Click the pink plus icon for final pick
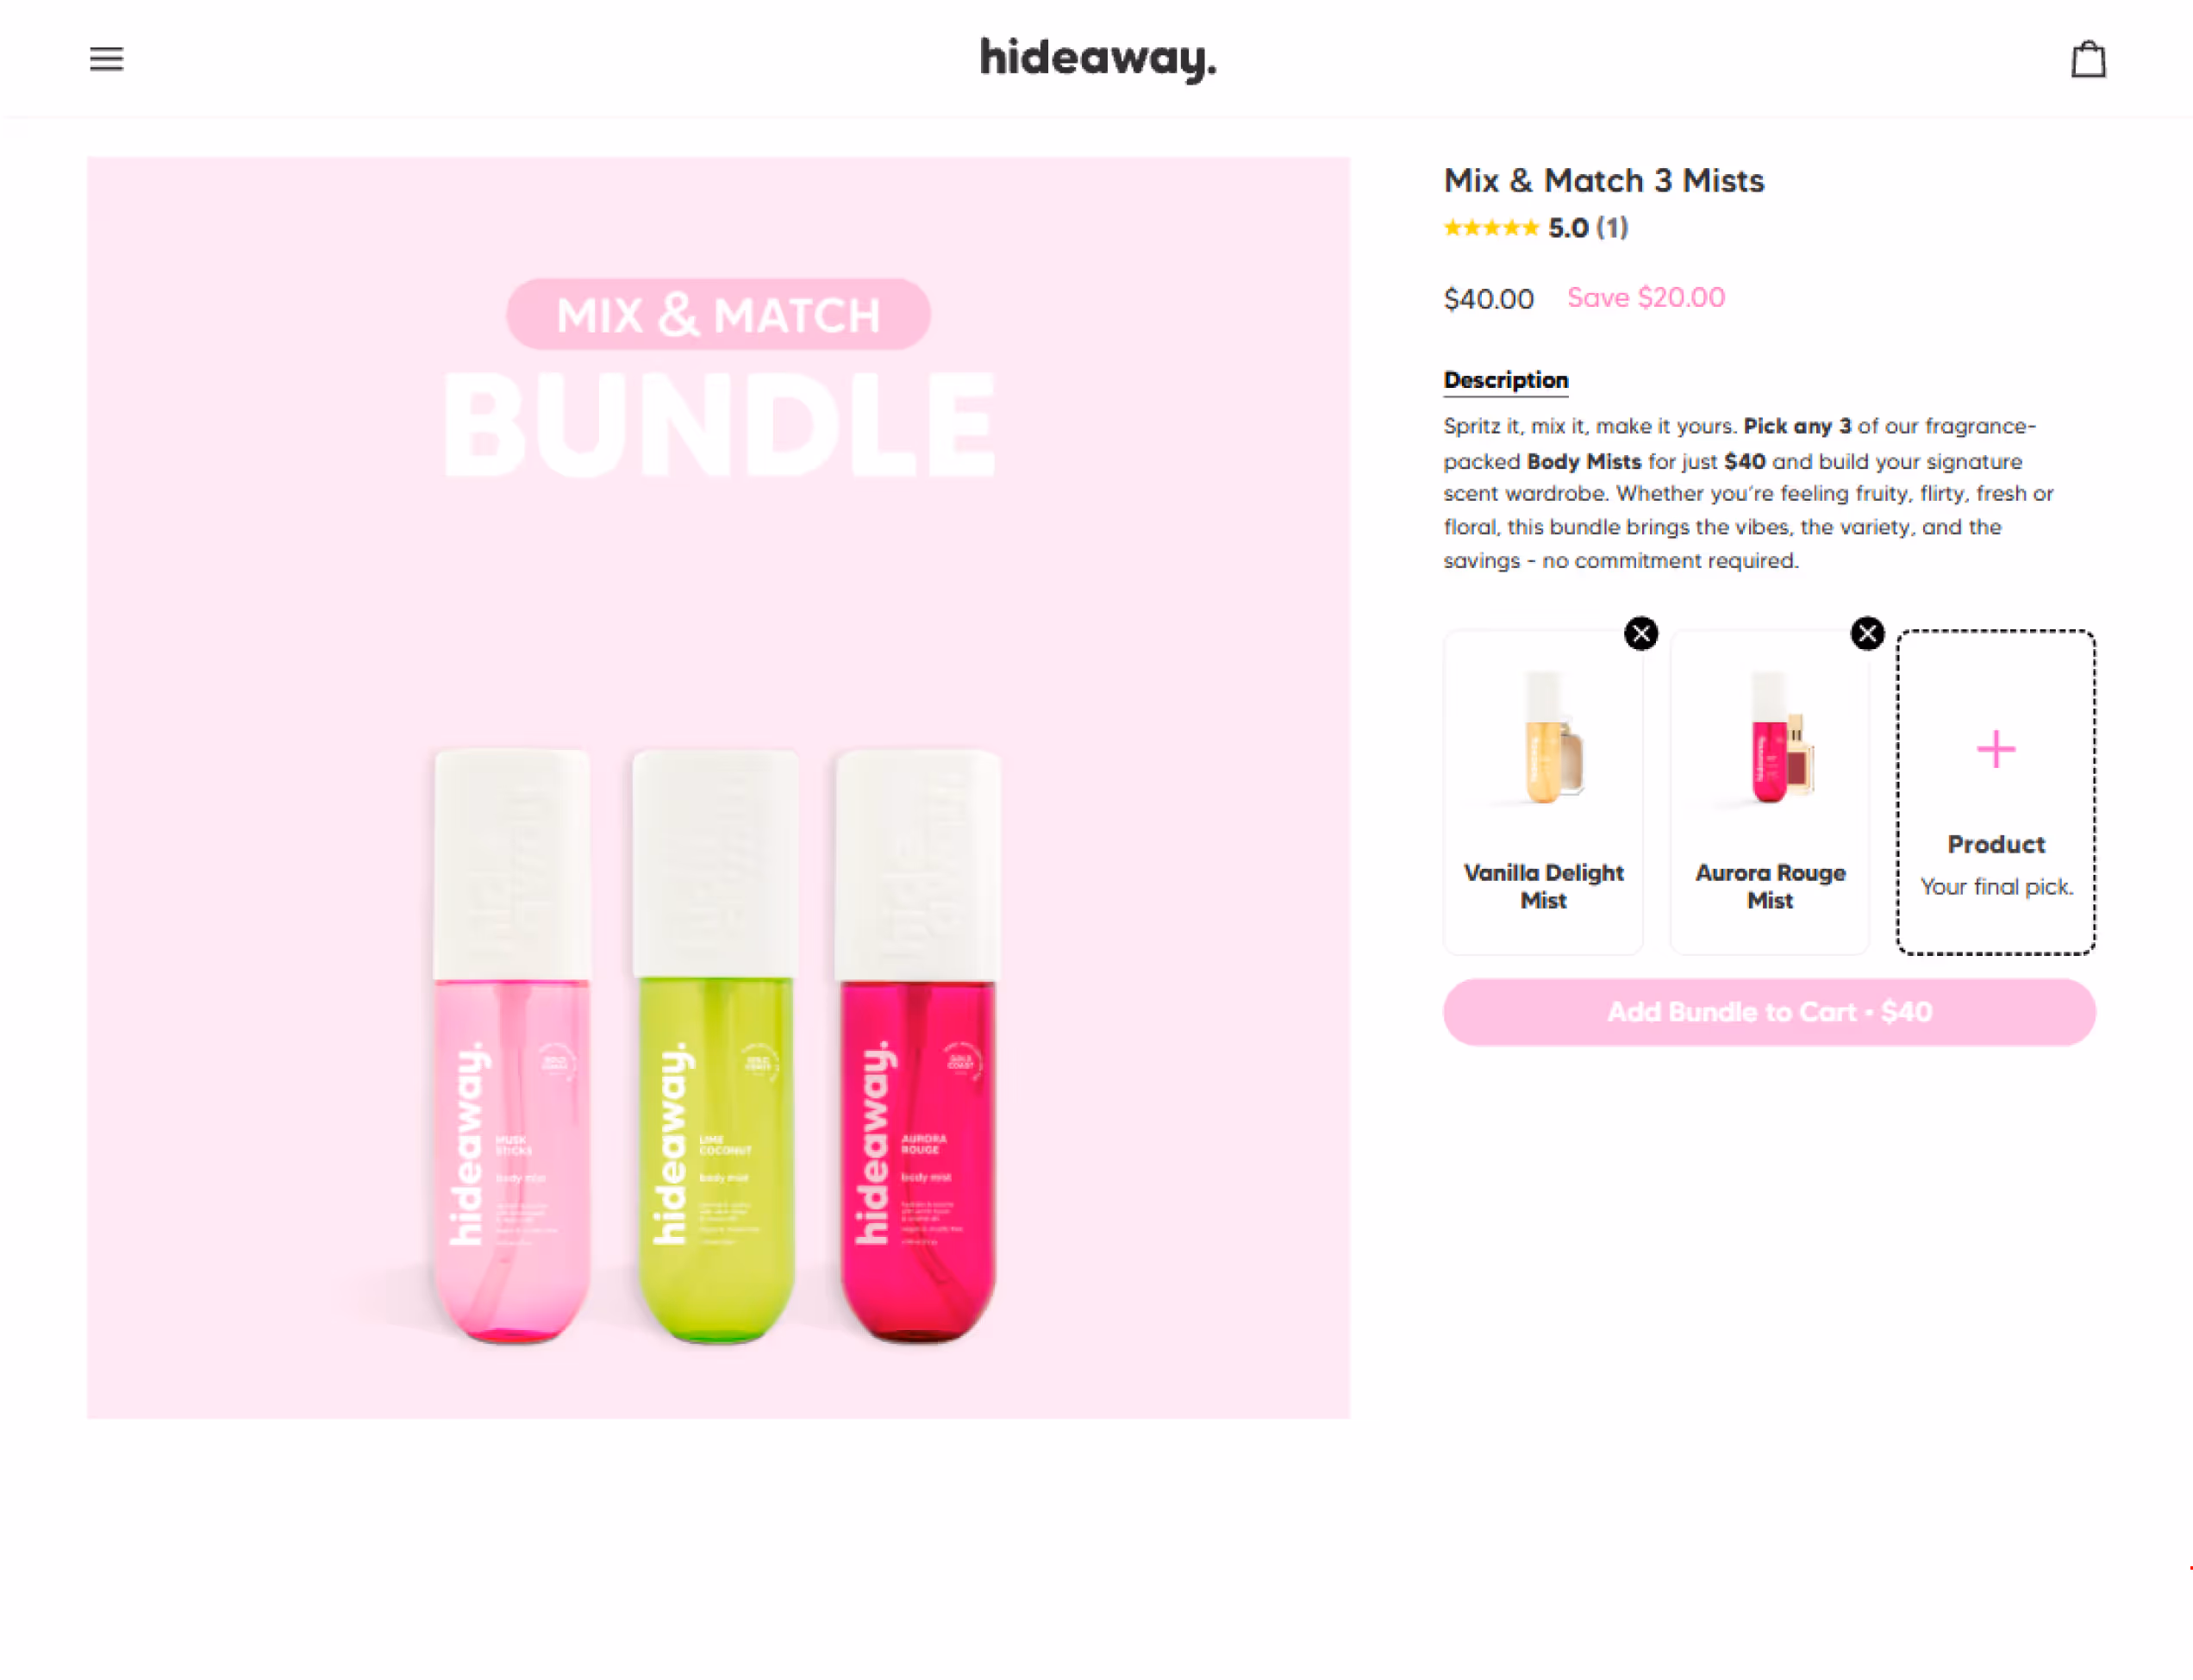 [1995, 749]
